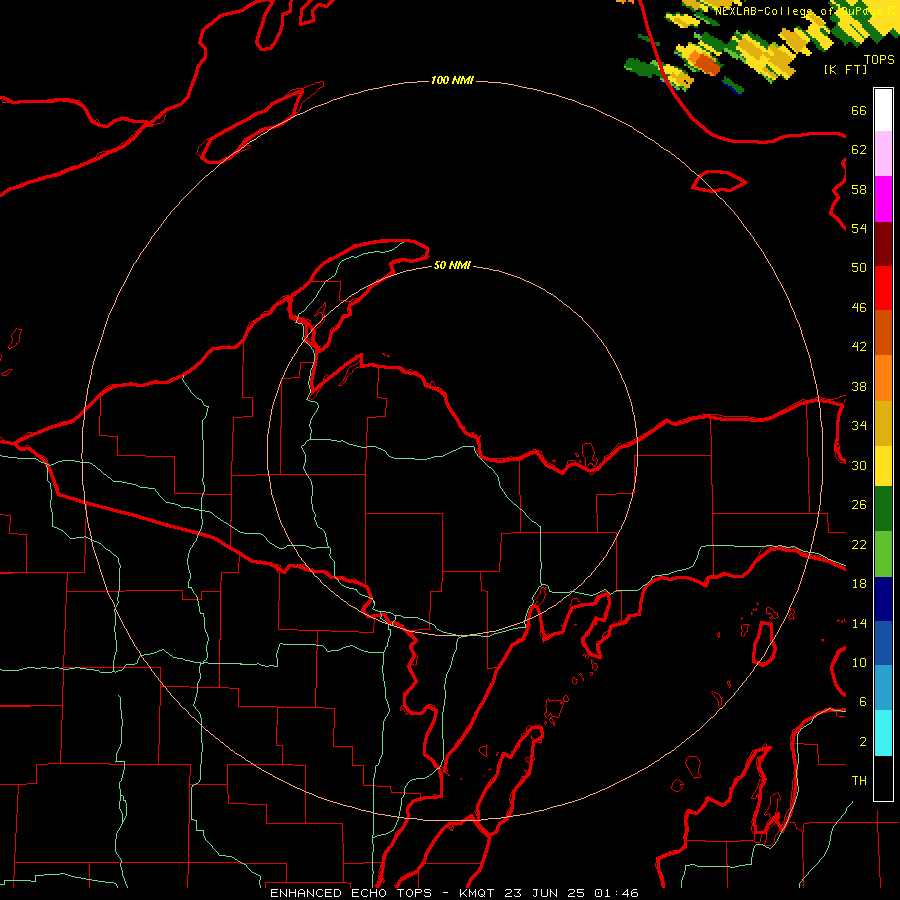
Task: Click the orange high-top echo cell
Action: pyautogui.click(x=704, y=62)
